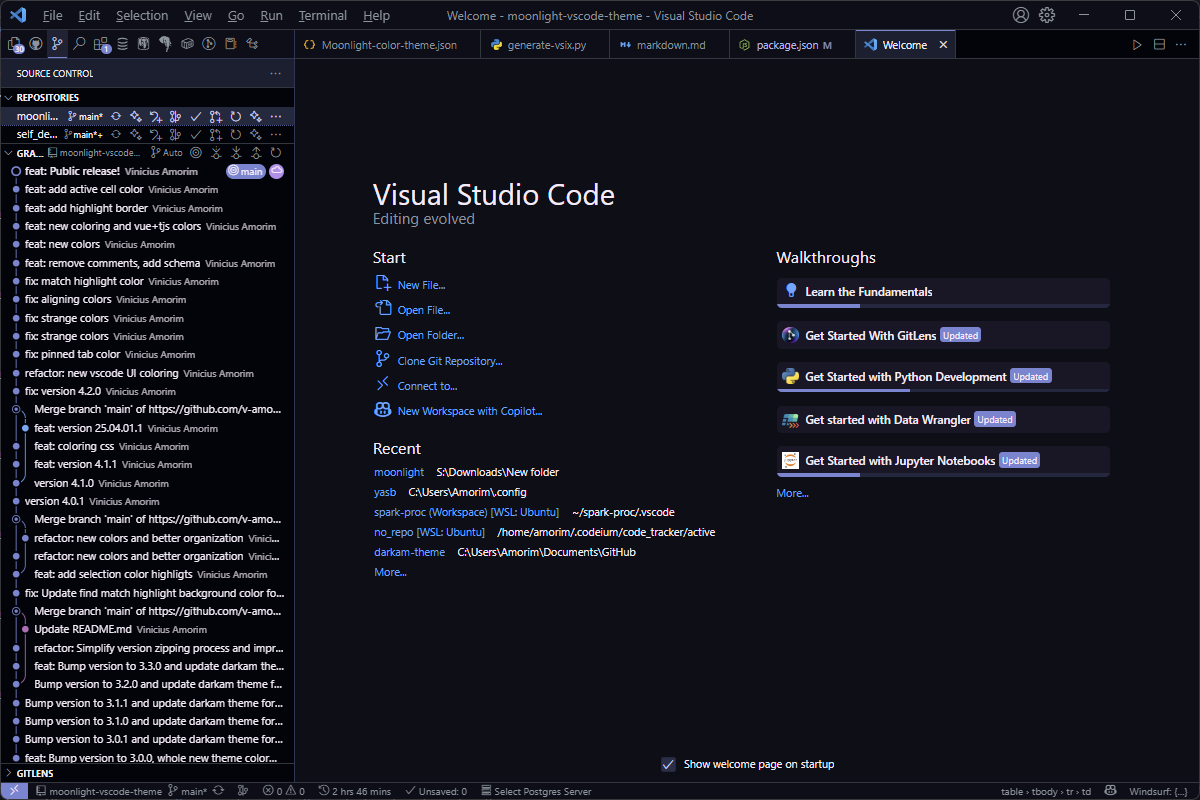Select commit 'feat: Public release!'
The width and height of the screenshot is (1200, 800).
147,171
